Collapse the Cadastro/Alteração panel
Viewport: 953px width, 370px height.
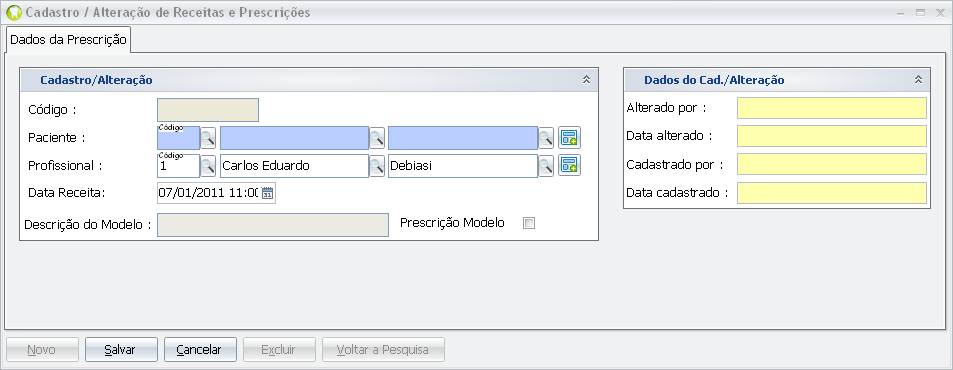click(586, 80)
